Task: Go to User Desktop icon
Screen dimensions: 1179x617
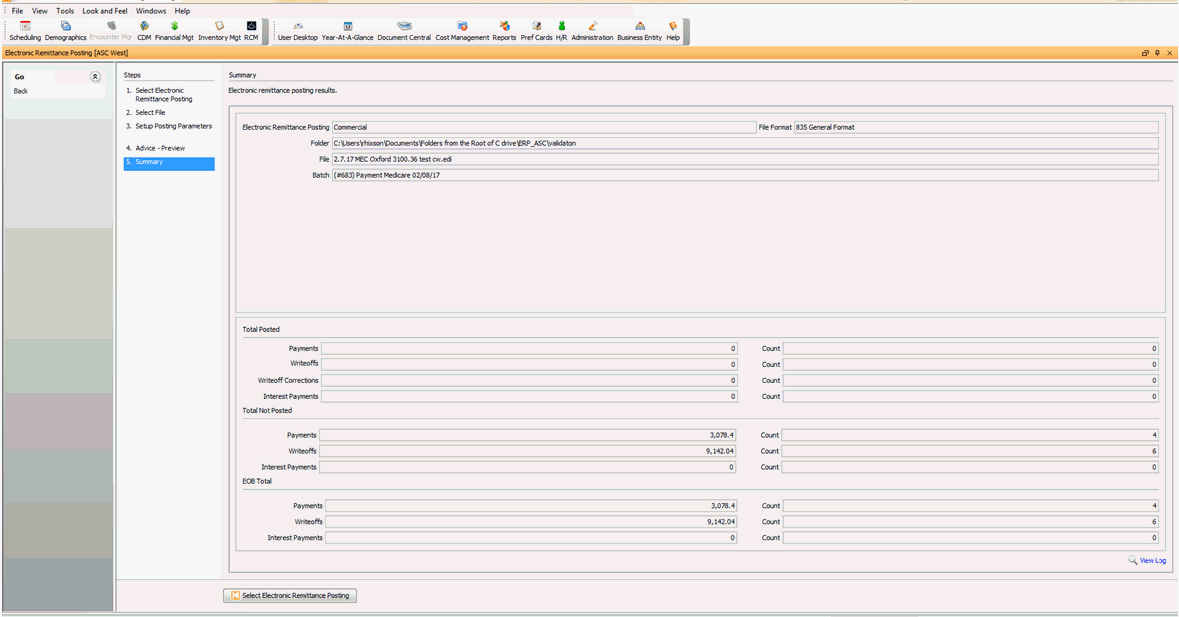Action: click(298, 31)
